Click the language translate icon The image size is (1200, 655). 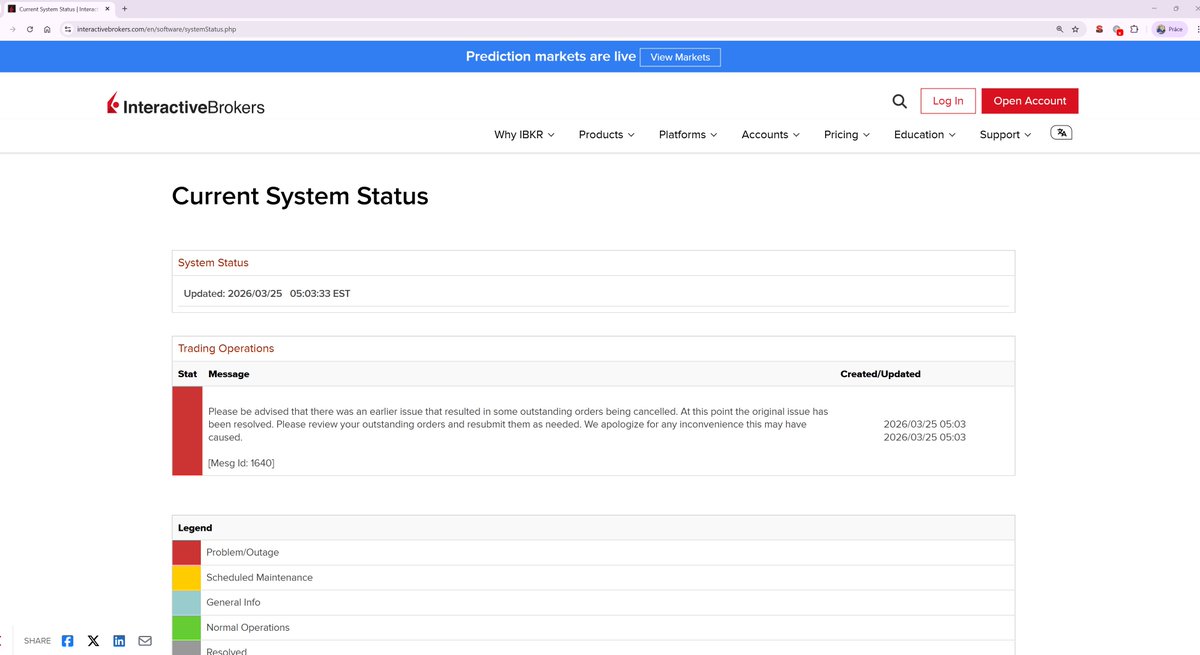coord(1061,133)
